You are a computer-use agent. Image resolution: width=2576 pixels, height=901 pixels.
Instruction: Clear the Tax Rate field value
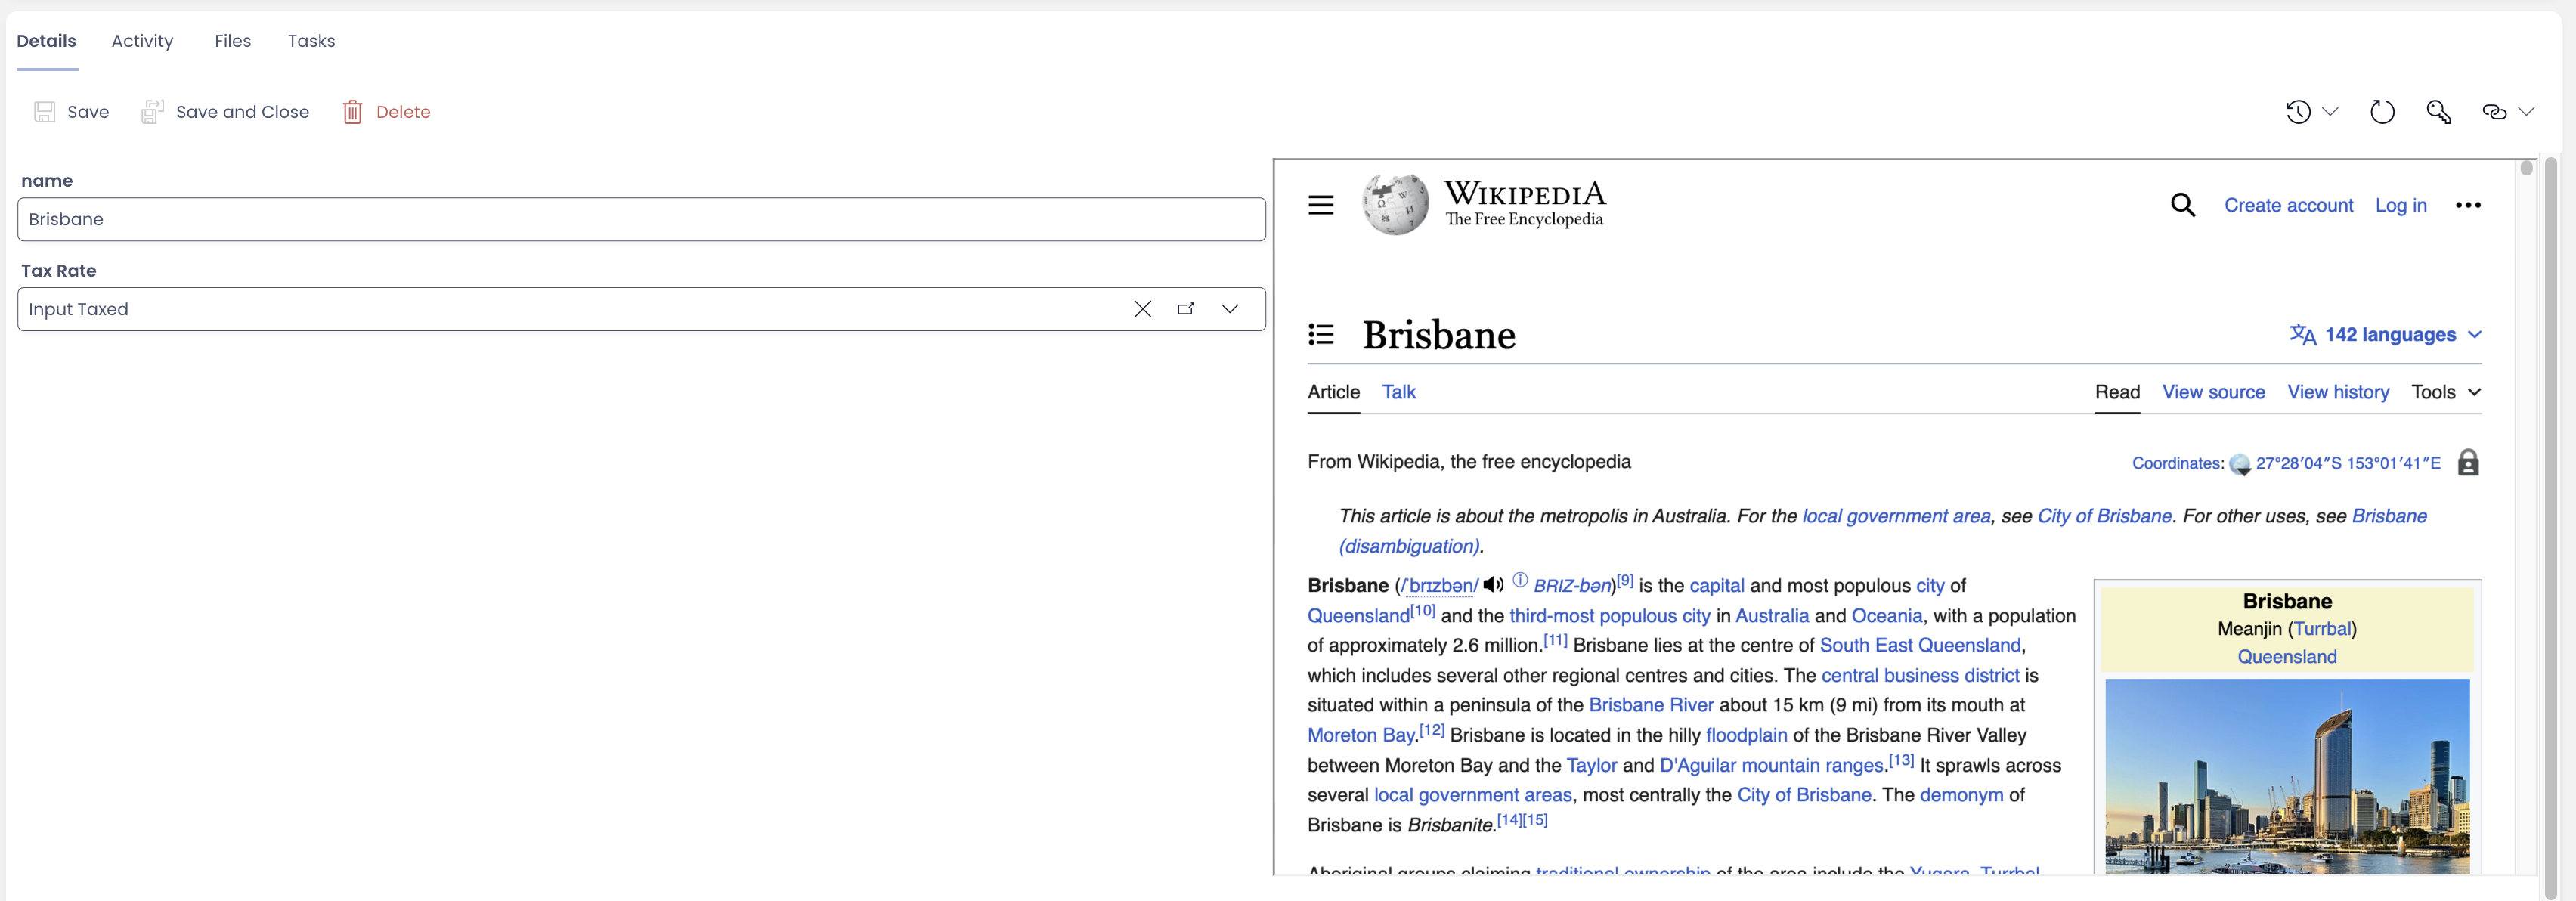click(x=1144, y=309)
